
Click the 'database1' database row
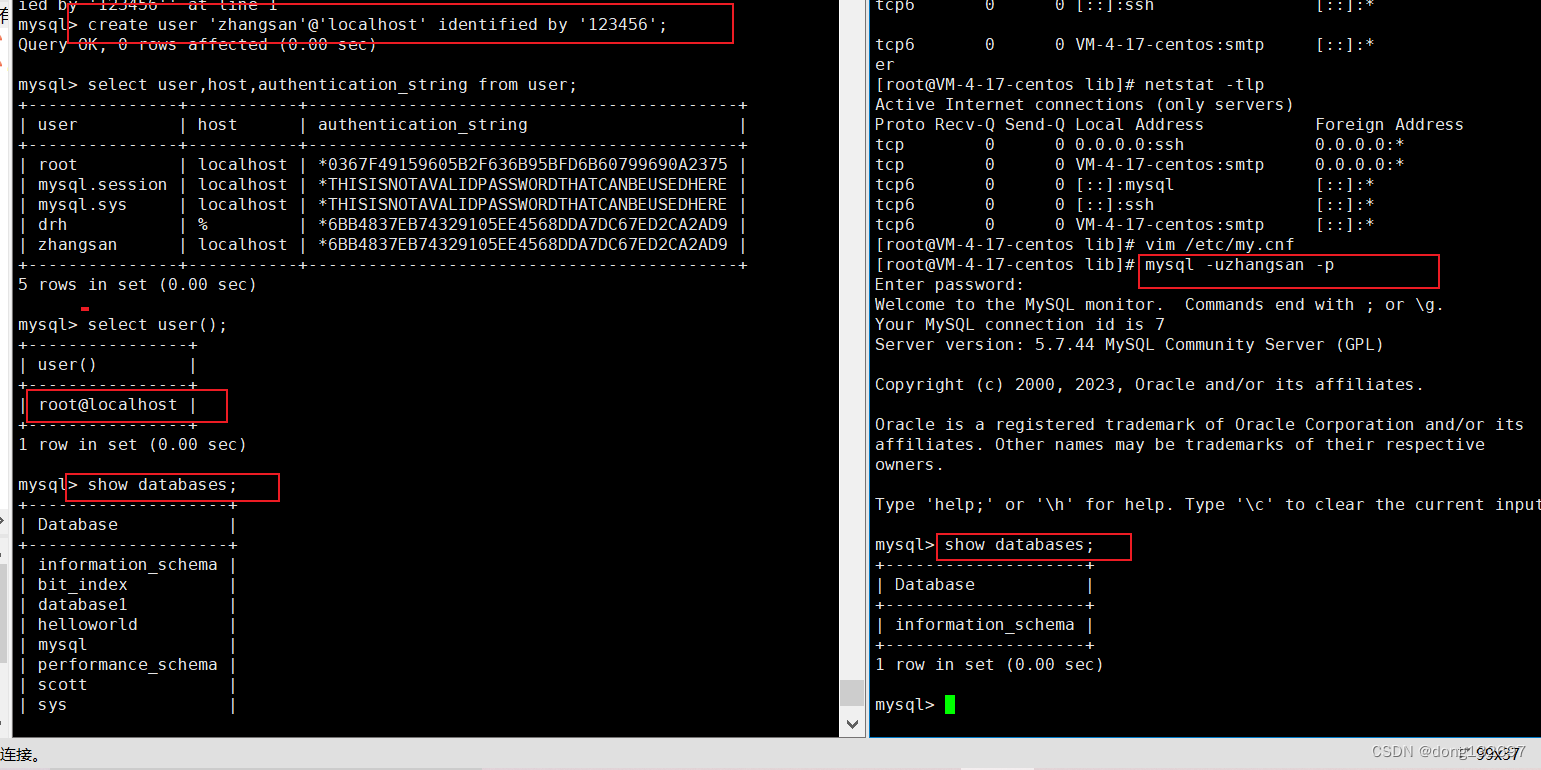point(82,605)
